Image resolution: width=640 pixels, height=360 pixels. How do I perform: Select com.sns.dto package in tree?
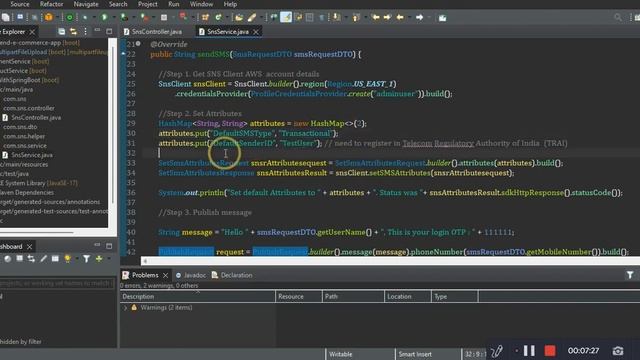click(20, 127)
